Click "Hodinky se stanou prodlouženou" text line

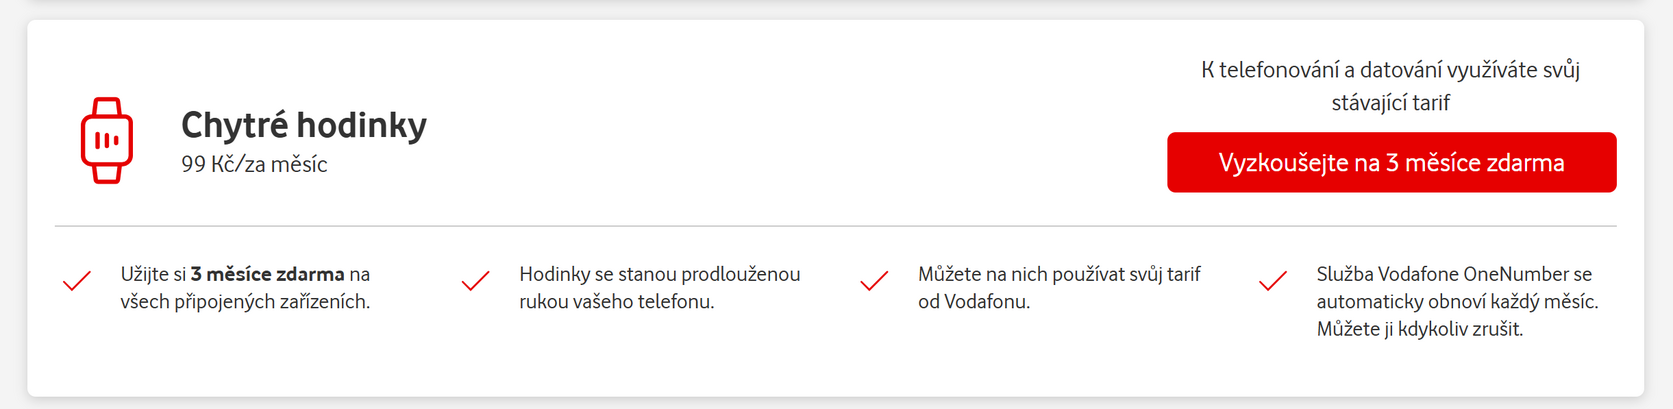[x=659, y=274]
